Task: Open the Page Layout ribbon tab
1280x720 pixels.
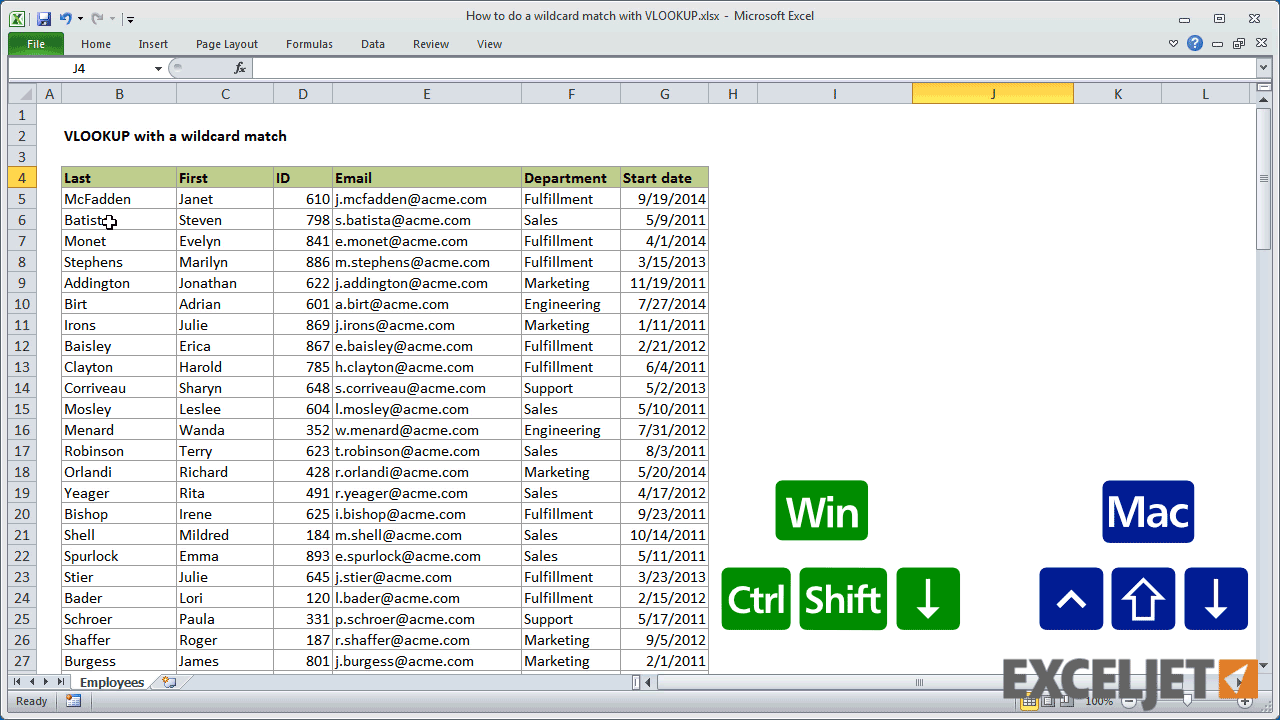Action: 227,44
